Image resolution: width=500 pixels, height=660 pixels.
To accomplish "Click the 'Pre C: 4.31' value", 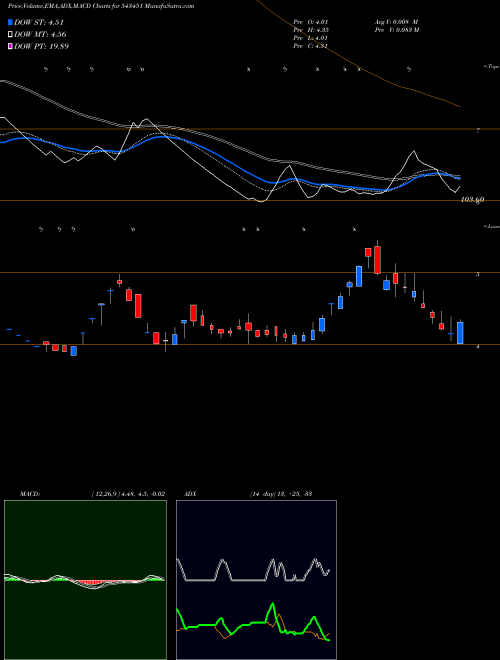I will click(311, 46).
